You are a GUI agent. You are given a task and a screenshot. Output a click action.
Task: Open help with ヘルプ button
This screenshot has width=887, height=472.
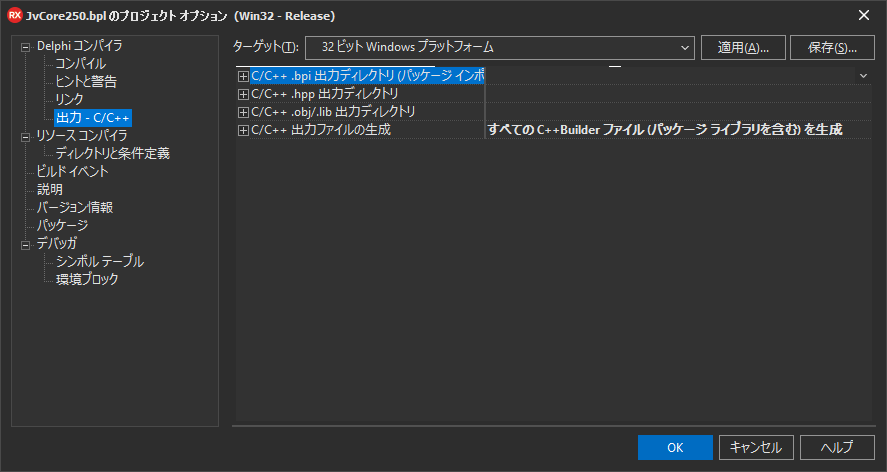pyautogui.click(x=837, y=448)
